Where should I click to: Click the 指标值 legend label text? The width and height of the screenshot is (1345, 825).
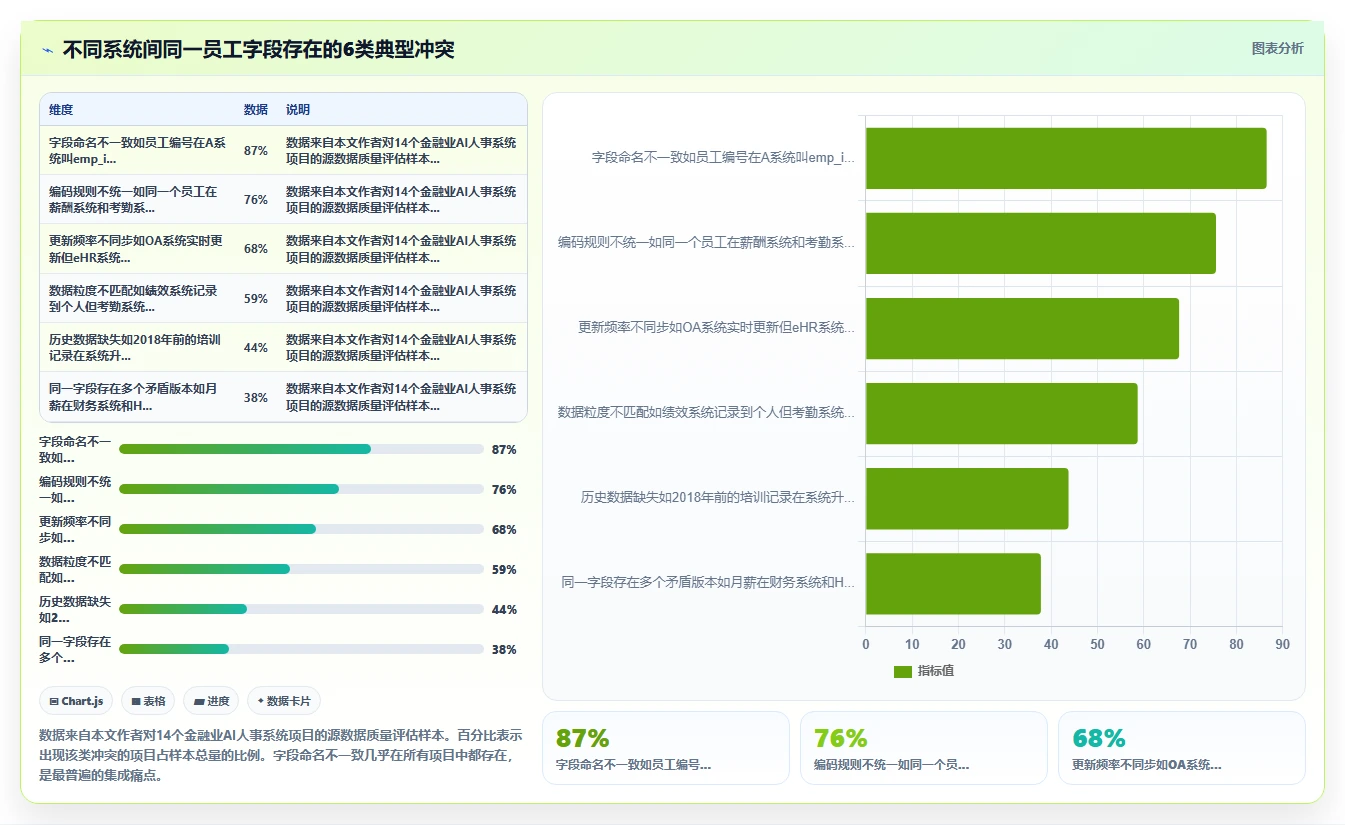[x=936, y=671]
